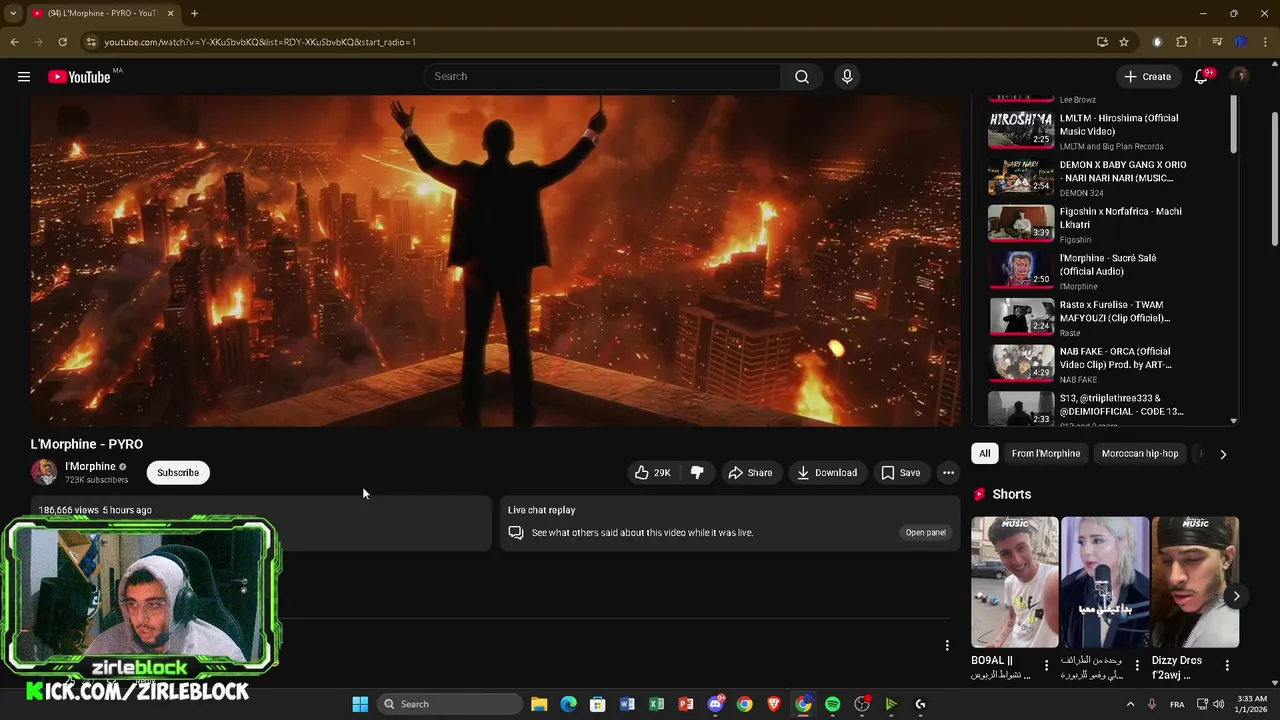The width and height of the screenshot is (1280, 720).
Task: Open options for Dizzy Dros short
Action: 1227,665
